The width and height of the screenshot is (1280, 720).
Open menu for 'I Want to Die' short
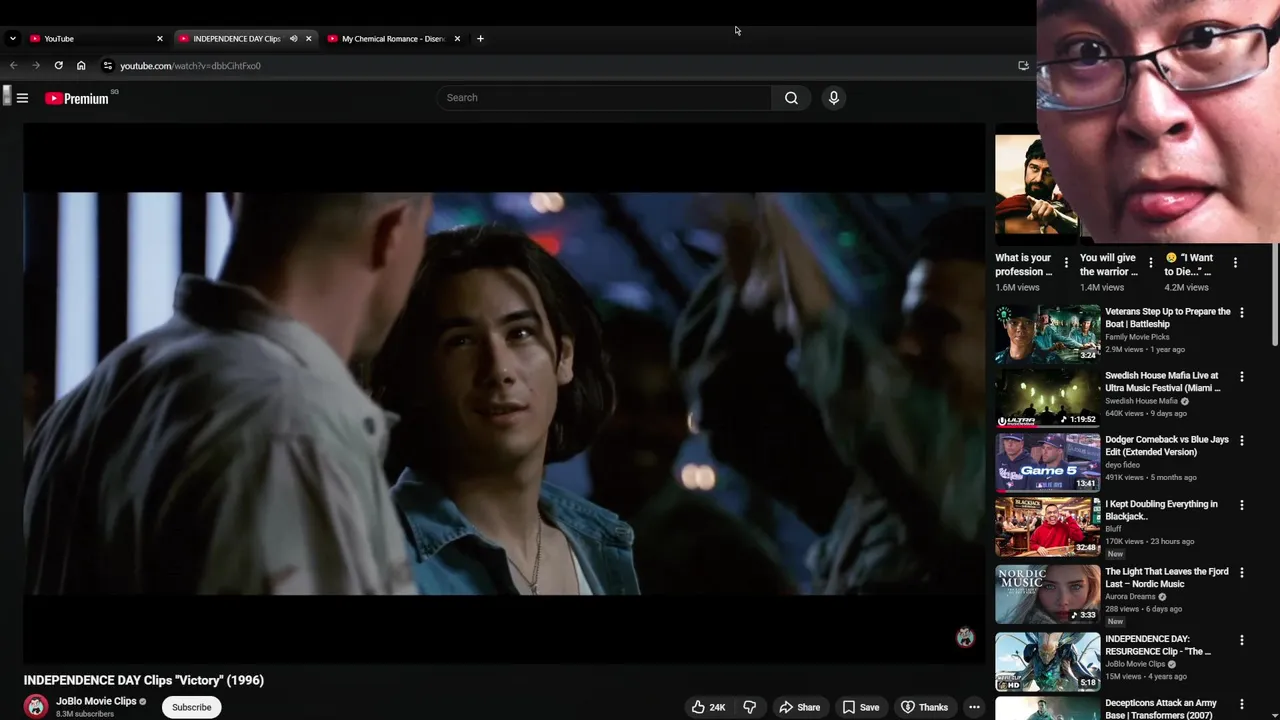1235,263
